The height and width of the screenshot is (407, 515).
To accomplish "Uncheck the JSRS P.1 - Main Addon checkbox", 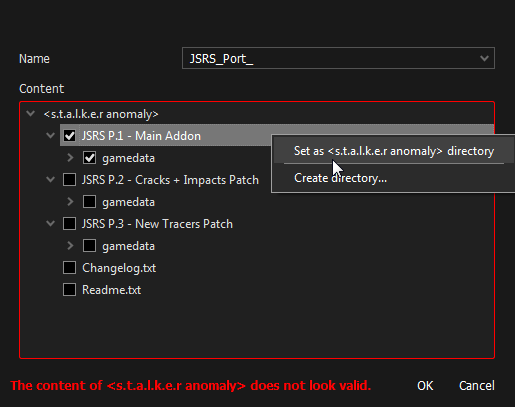I will pos(69,136).
